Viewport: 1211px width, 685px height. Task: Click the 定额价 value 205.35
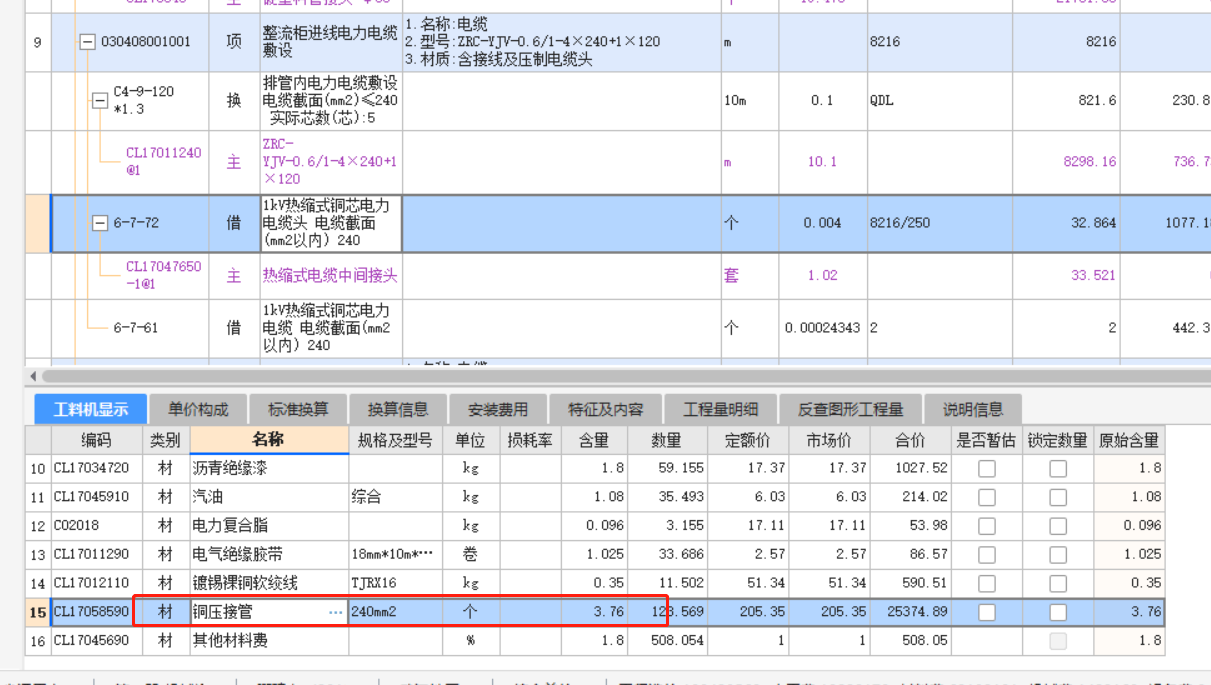[x=748, y=612]
